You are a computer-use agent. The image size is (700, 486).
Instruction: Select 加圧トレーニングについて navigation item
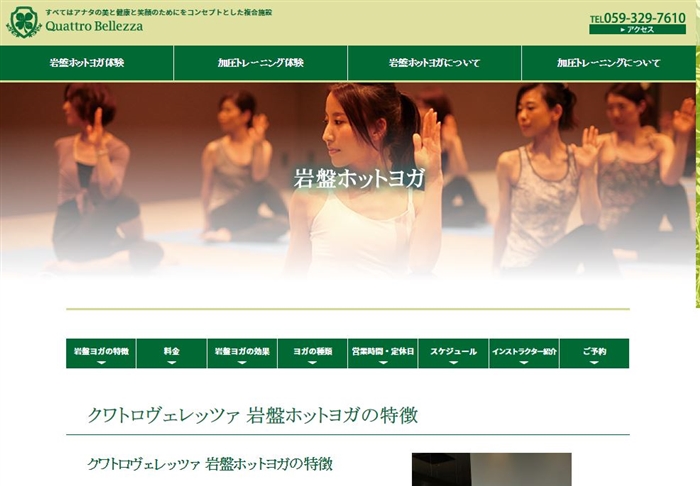tap(608, 63)
